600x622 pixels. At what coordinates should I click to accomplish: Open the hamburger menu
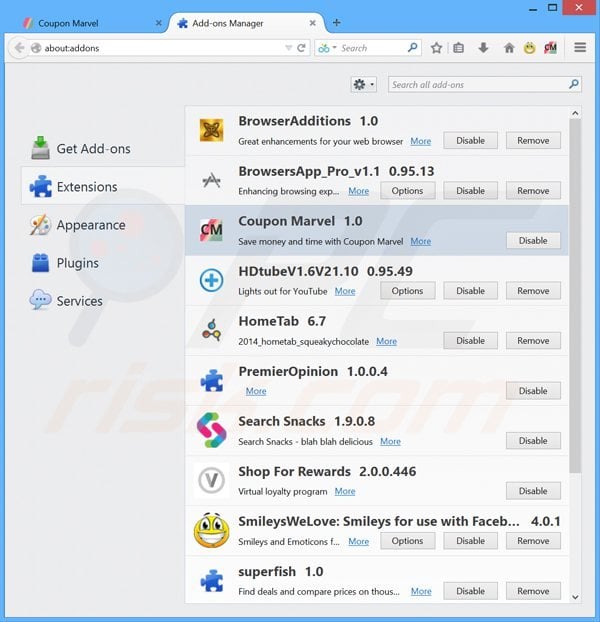[580, 48]
